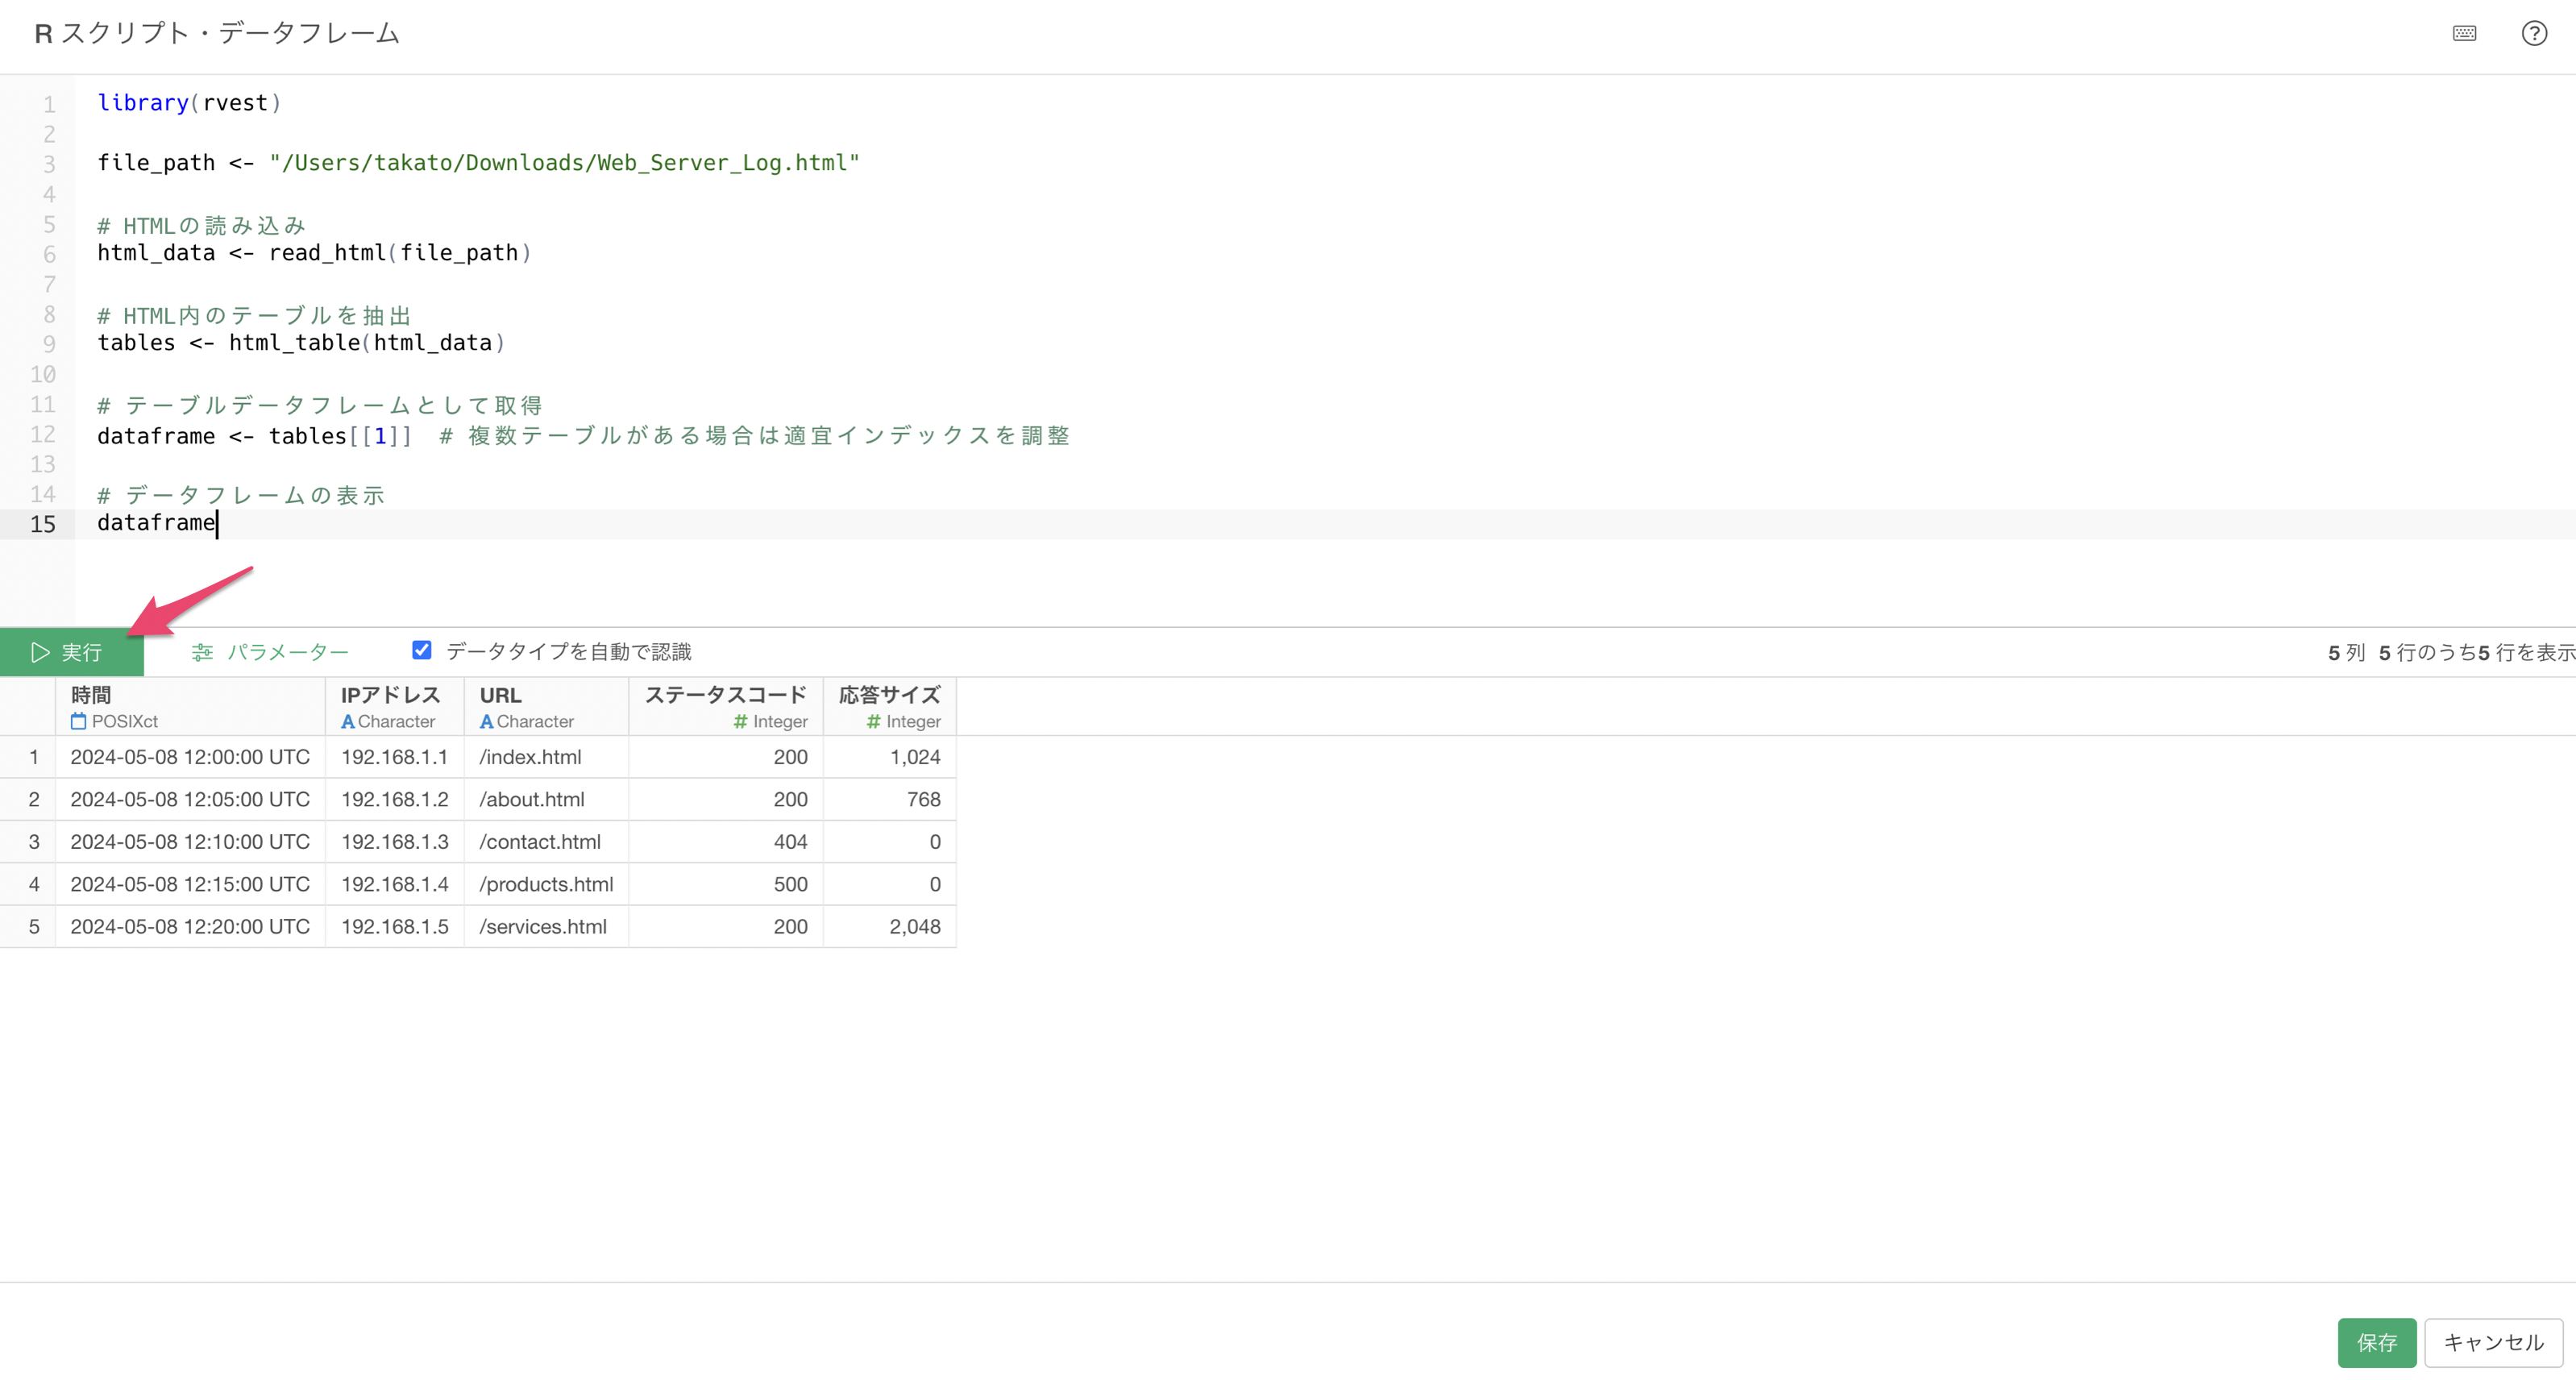Click row number 5 in table
Viewport: 2576px width, 1380px height.
pyautogui.click(x=34, y=926)
